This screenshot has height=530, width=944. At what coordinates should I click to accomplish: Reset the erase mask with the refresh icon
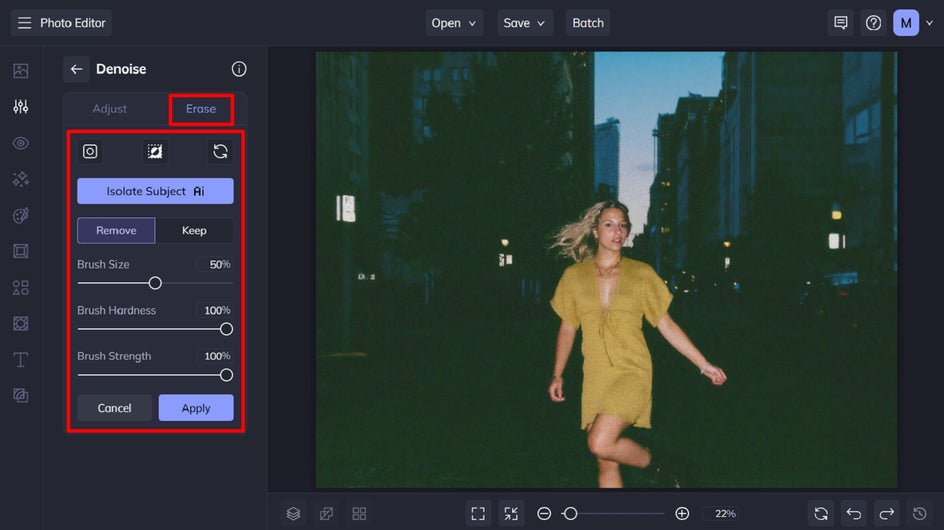[220, 151]
